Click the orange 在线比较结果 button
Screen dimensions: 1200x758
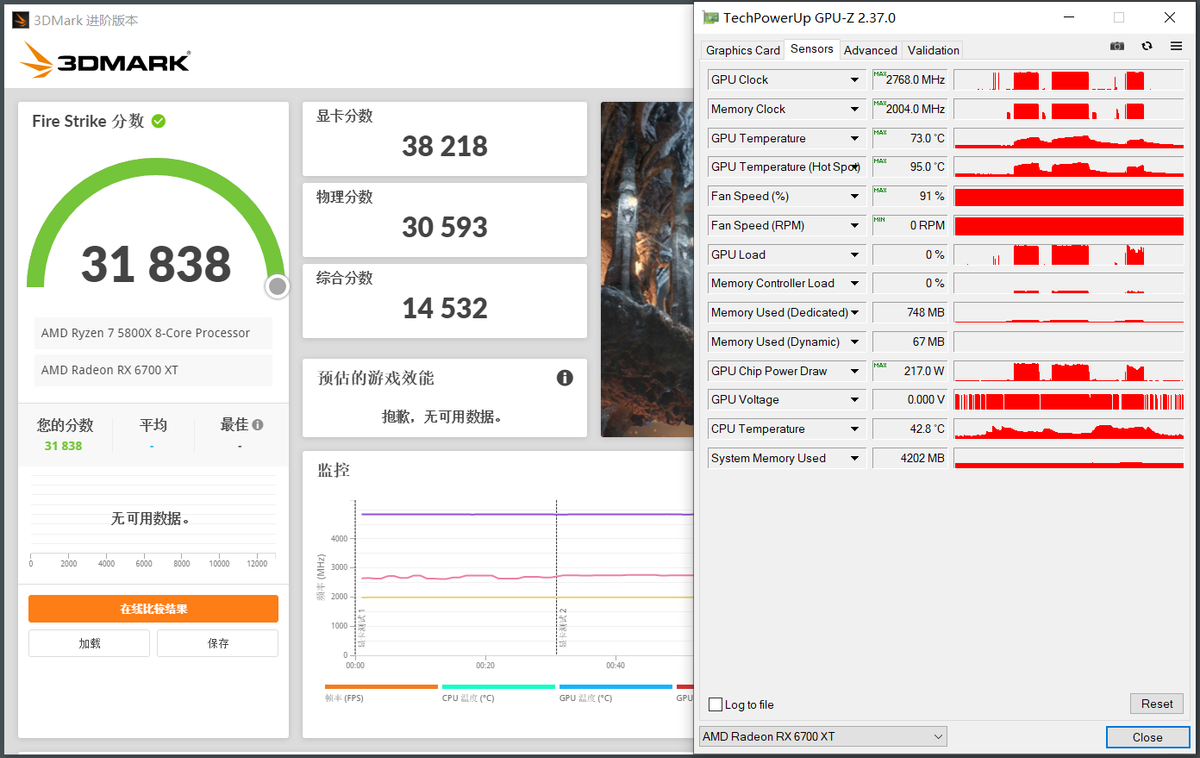point(152,608)
